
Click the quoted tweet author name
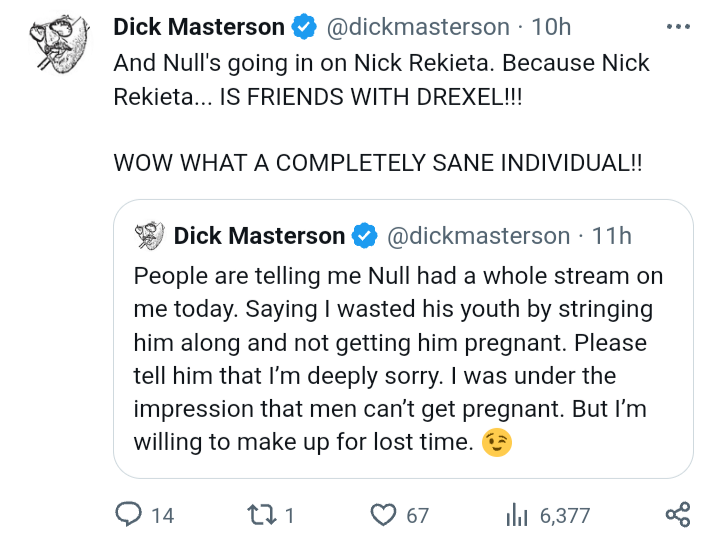point(259,236)
